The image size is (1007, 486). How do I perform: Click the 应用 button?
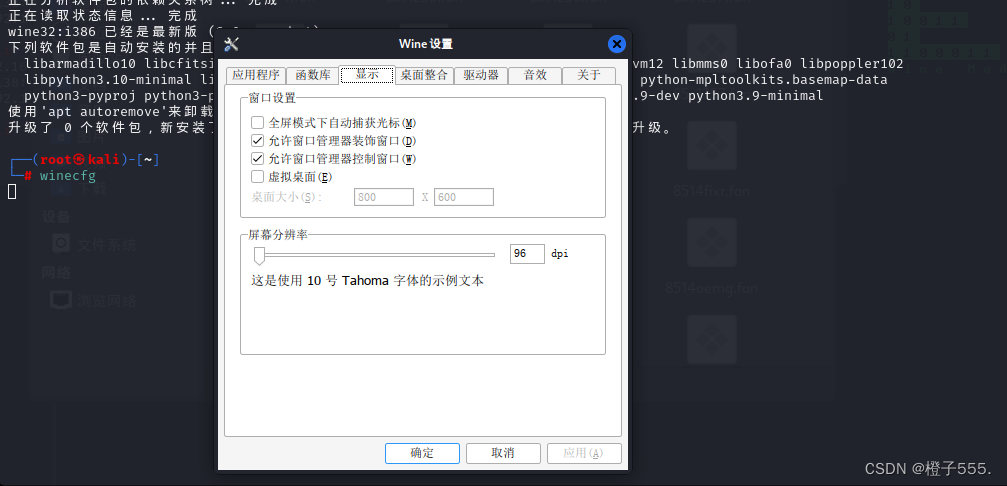pos(584,453)
